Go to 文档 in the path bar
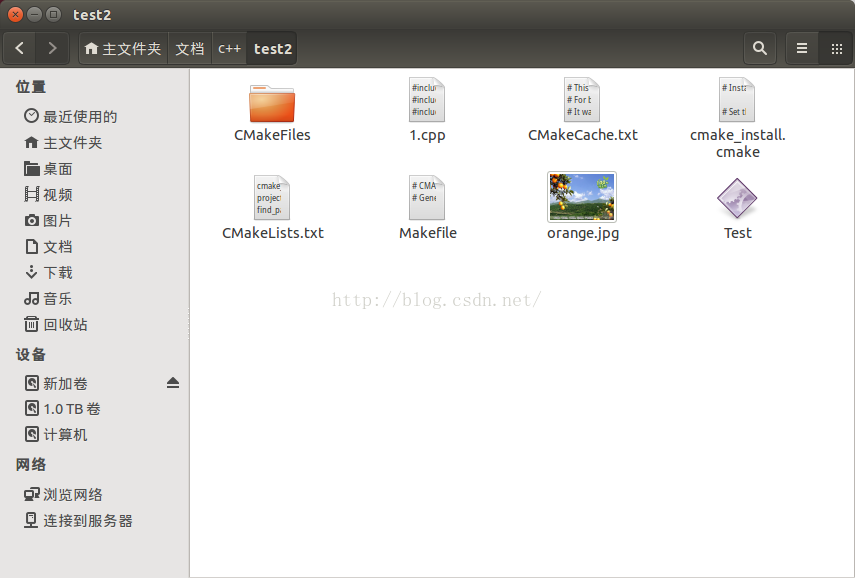The image size is (855, 578). point(190,49)
